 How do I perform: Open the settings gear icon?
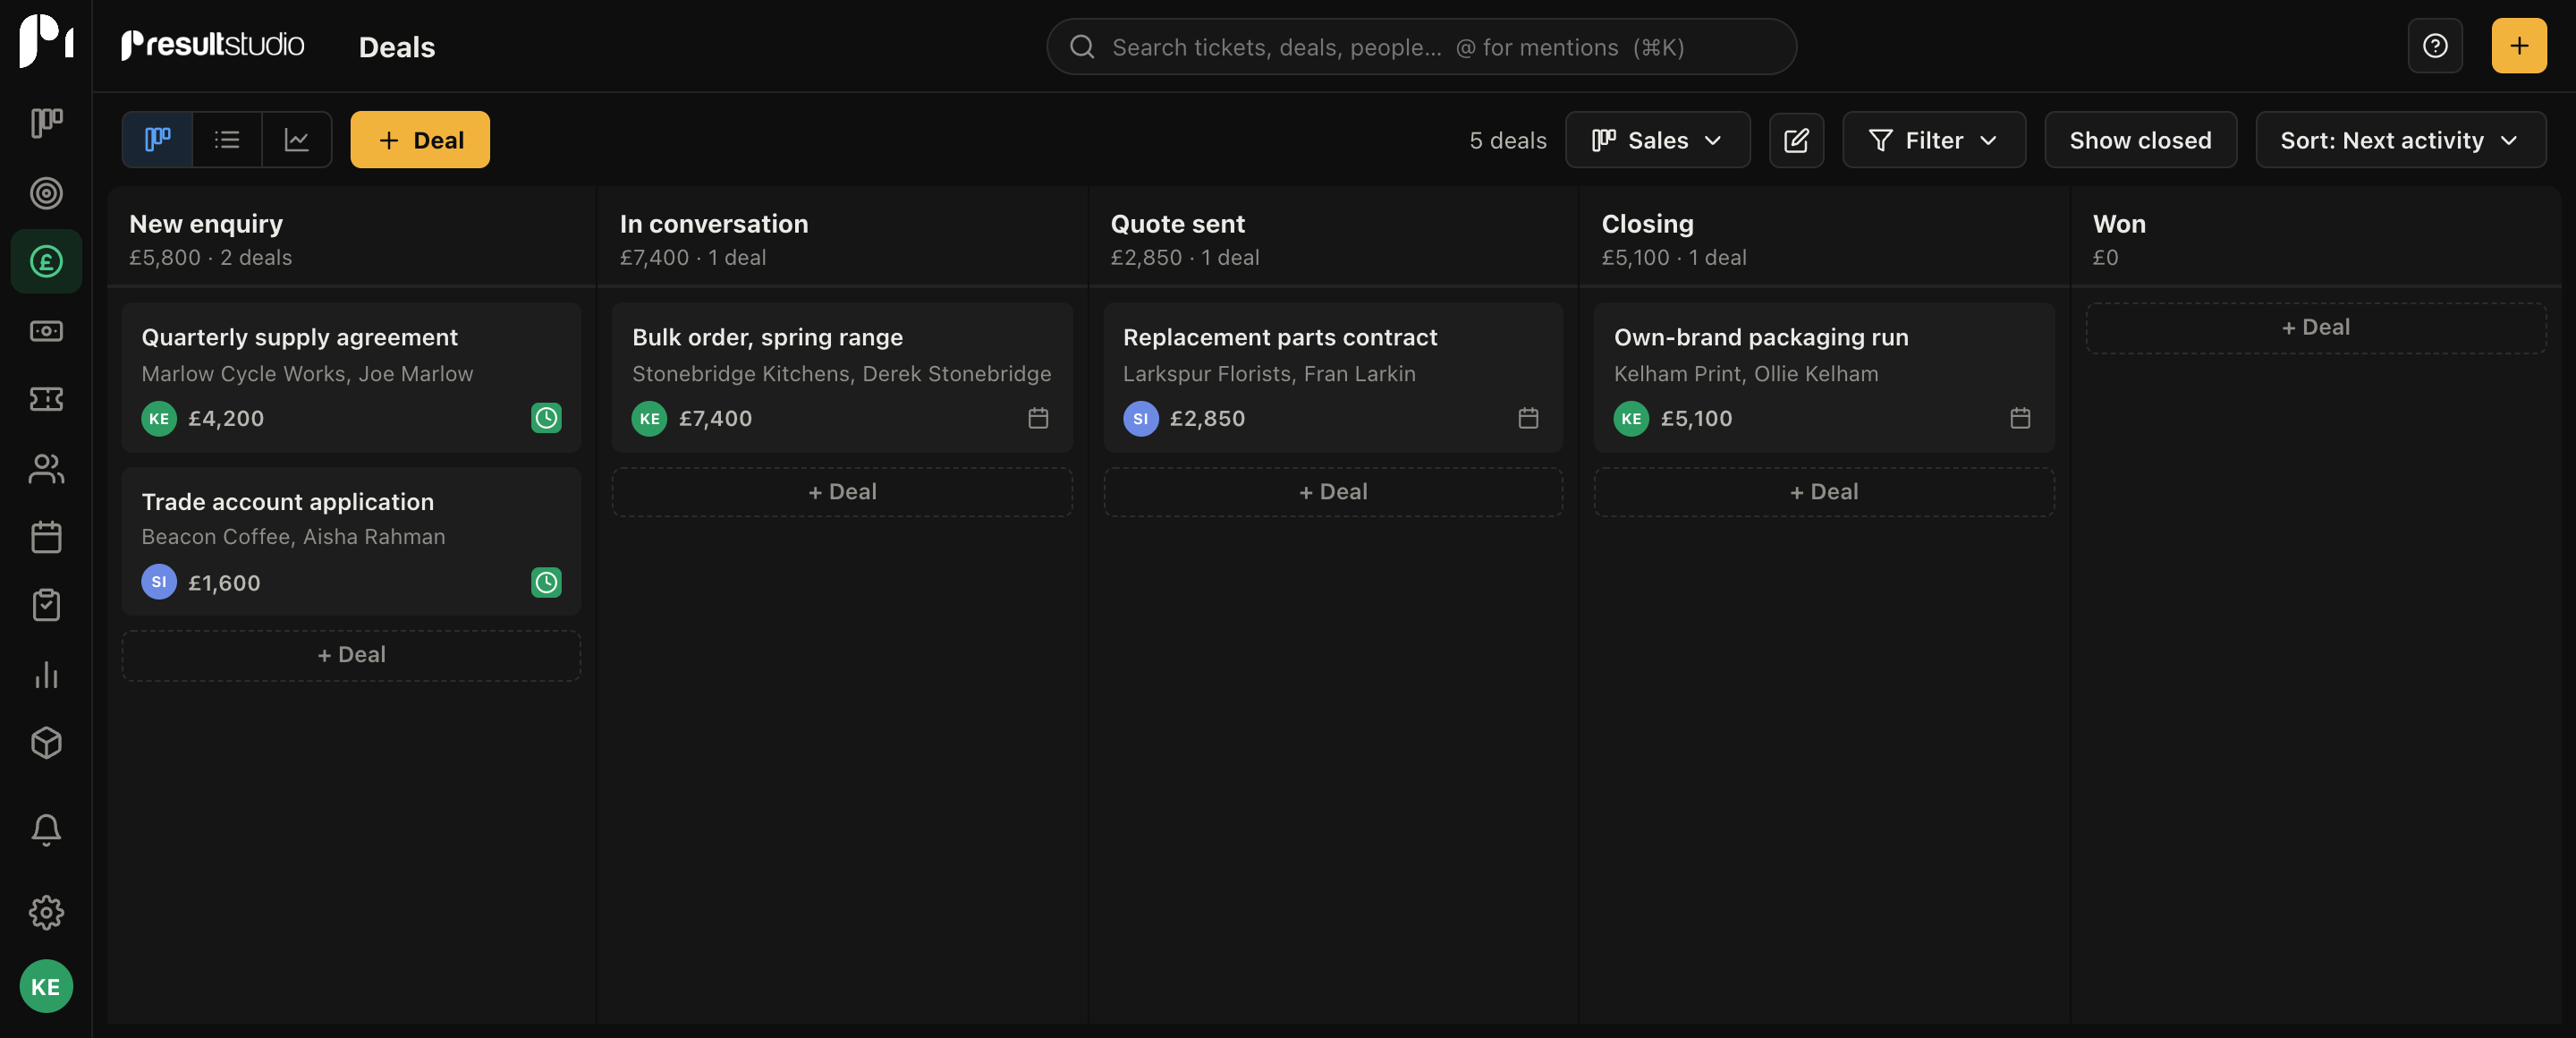(x=46, y=912)
